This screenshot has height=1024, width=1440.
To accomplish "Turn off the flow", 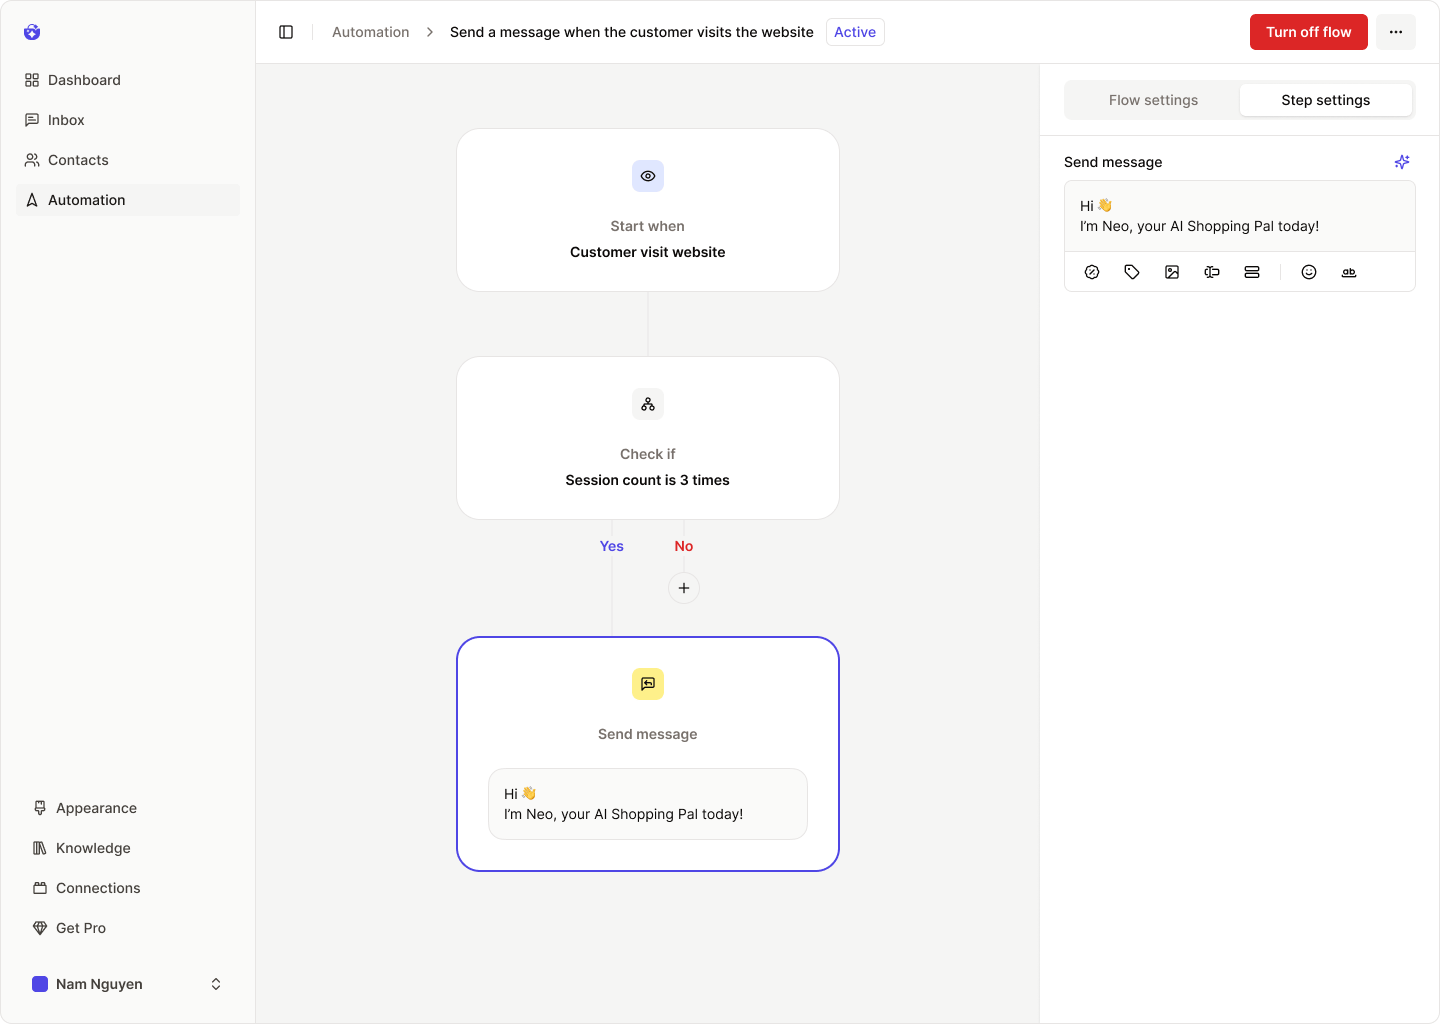I will 1308,31.
